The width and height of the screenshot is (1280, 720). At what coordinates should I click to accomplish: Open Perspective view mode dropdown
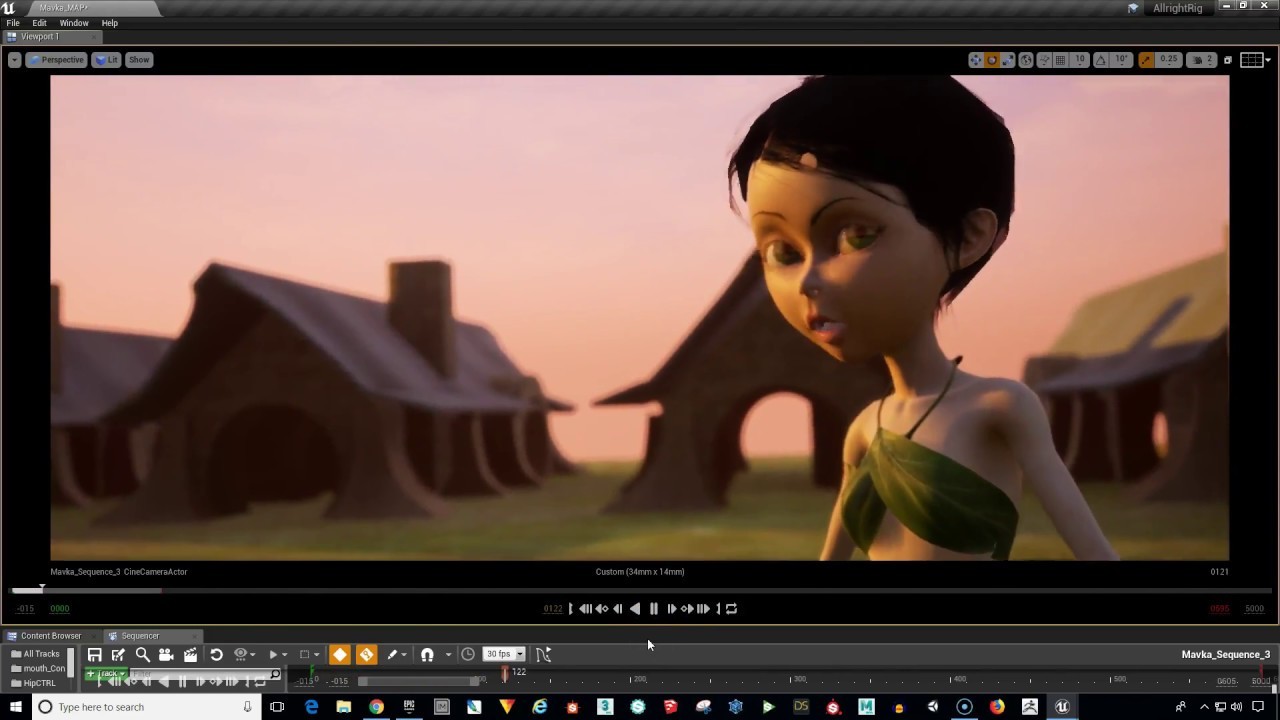tap(56, 60)
